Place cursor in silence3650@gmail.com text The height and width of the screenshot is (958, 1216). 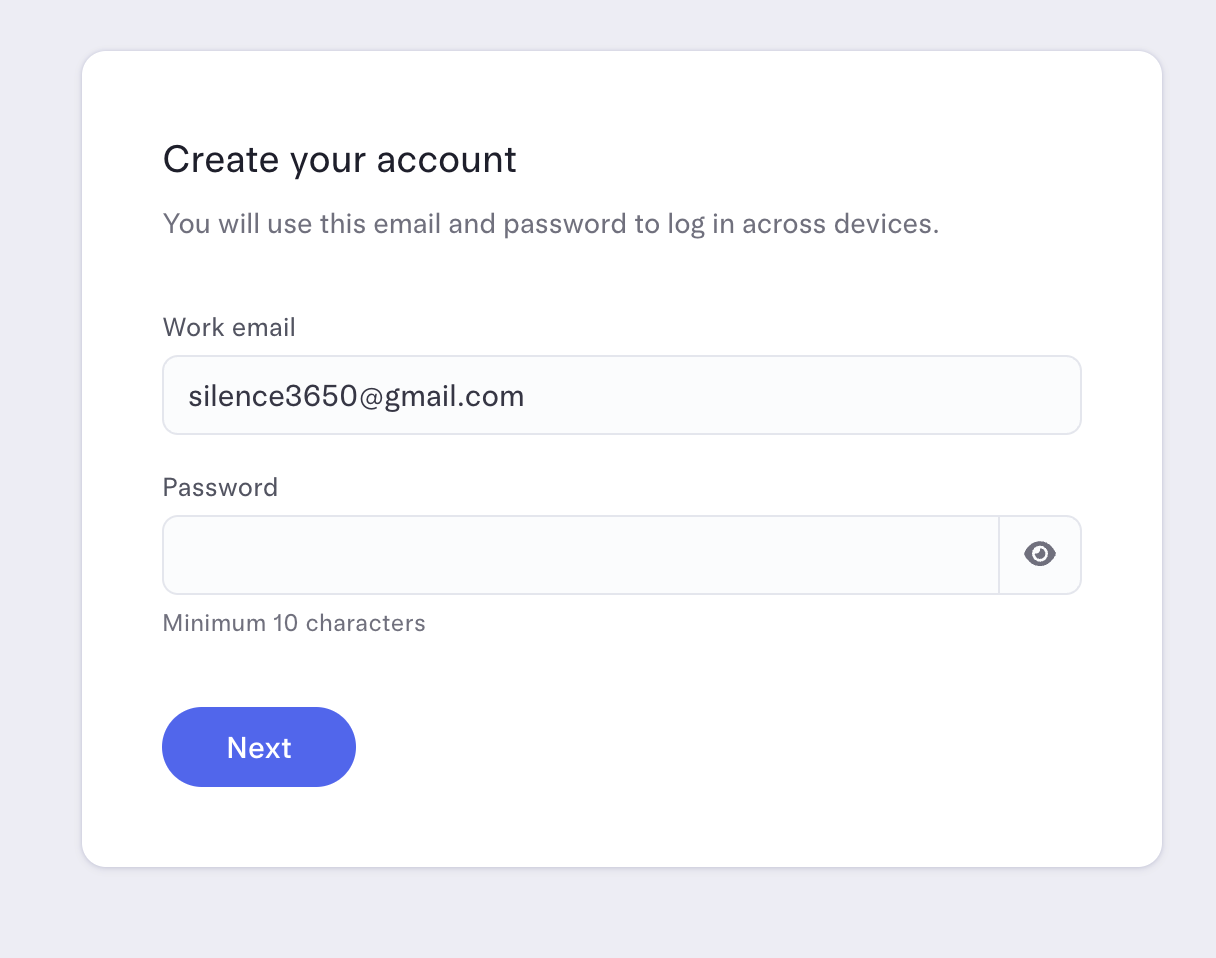356,396
